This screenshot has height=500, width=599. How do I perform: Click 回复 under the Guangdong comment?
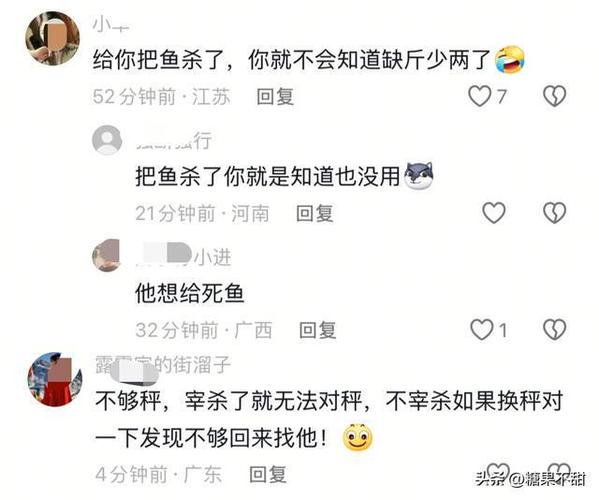tap(267, 474)
